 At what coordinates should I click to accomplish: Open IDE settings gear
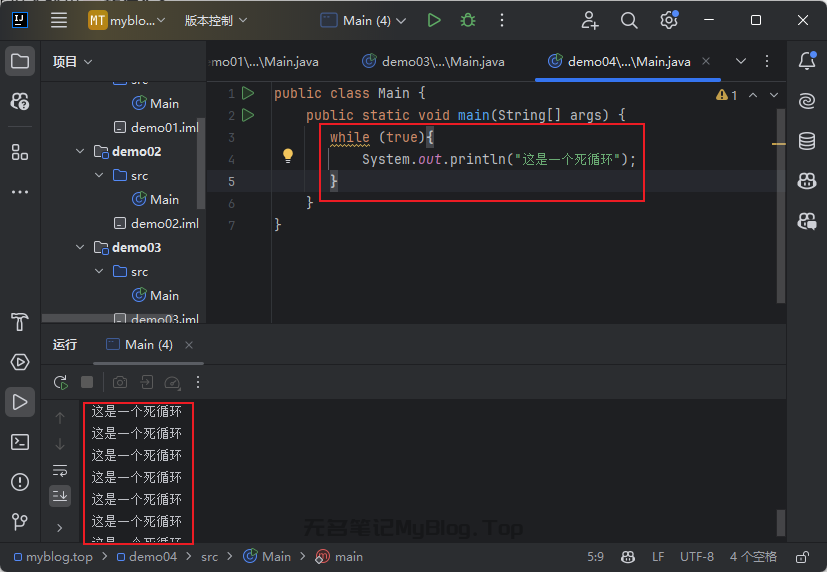pos(669,21)
